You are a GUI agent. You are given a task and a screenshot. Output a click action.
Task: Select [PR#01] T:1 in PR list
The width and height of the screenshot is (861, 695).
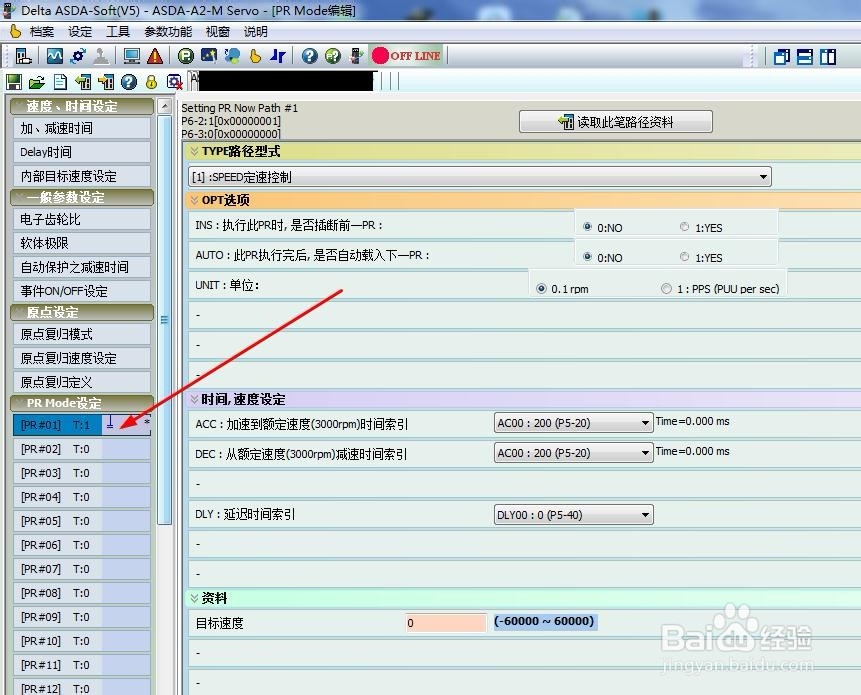[x=82, y=425]
